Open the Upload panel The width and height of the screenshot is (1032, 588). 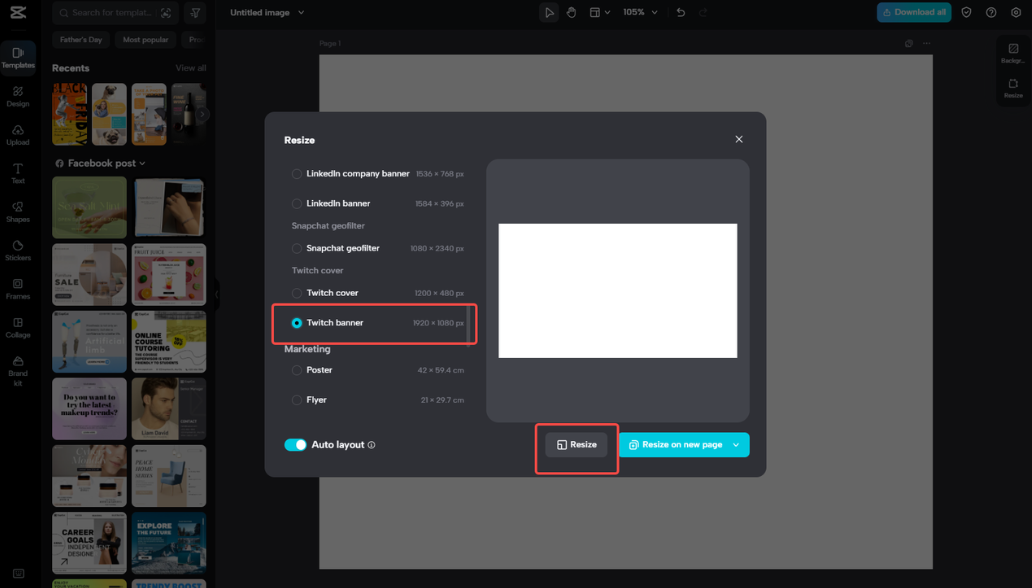coord(18,134)
